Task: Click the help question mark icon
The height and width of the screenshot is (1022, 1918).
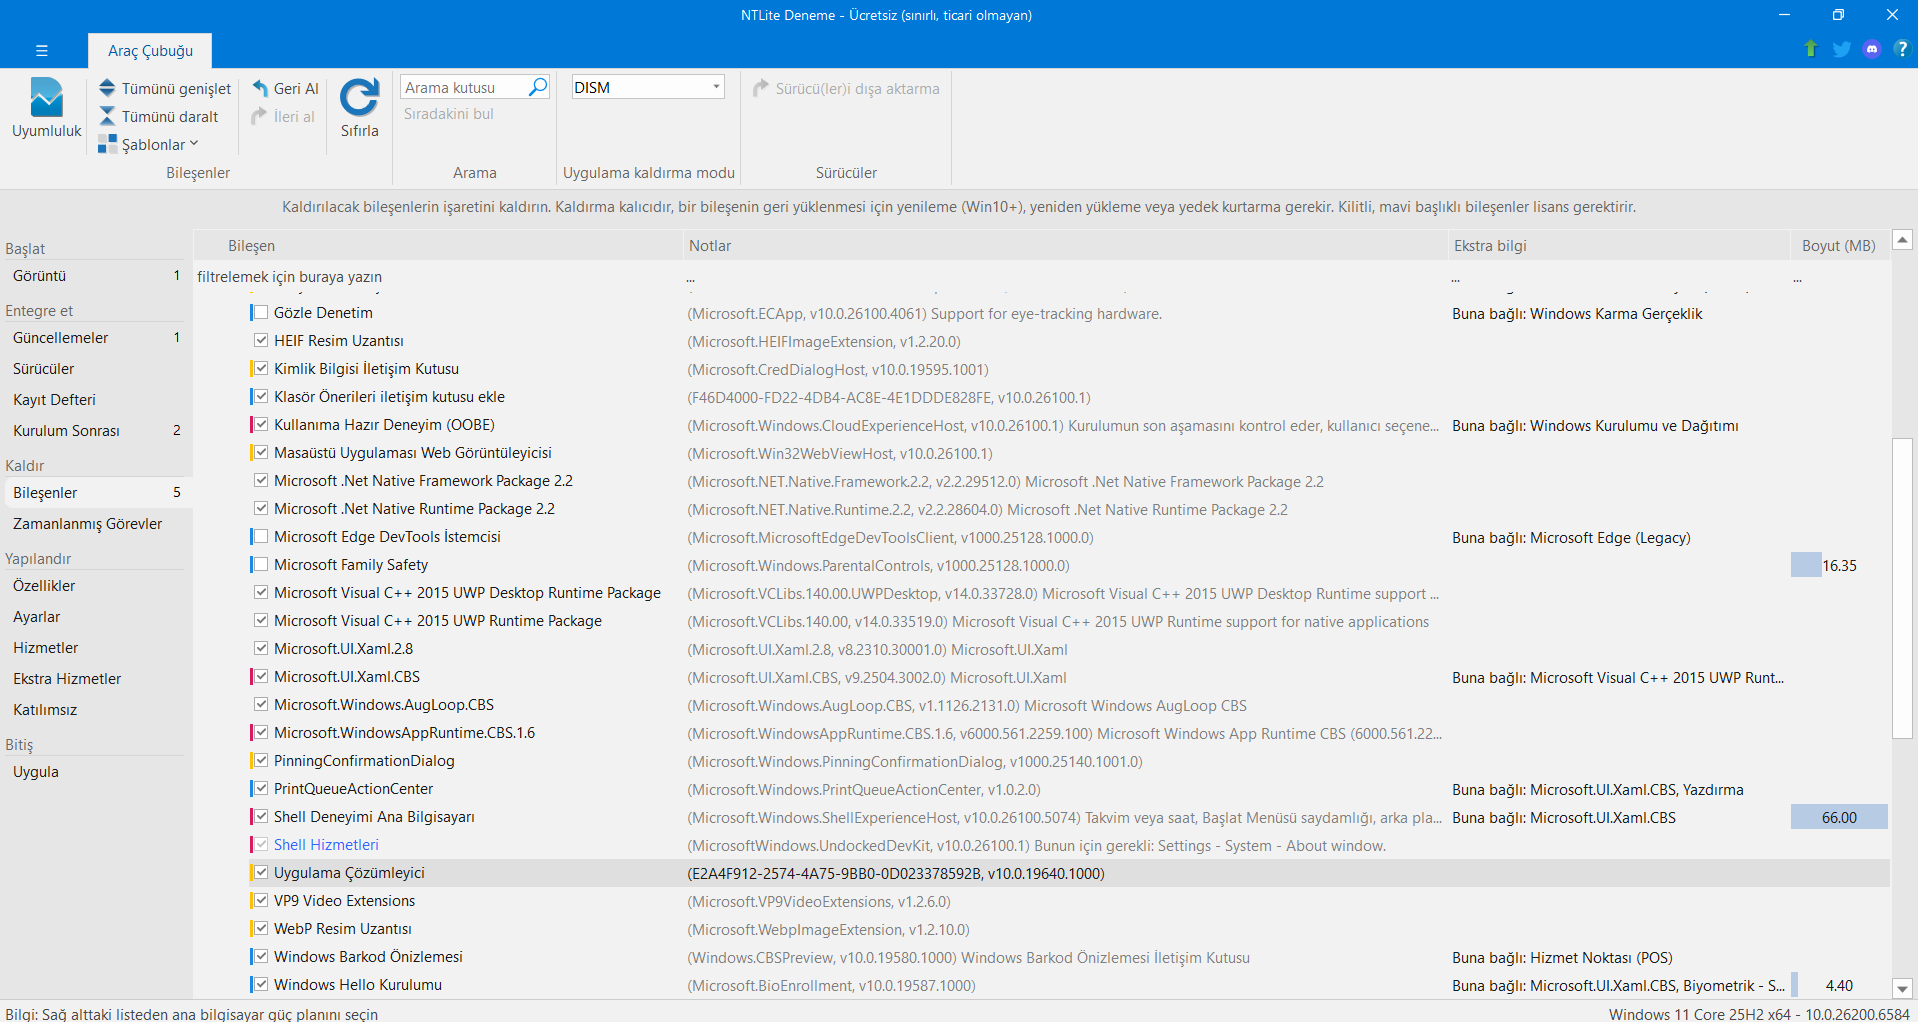Action: pyautogui.click(x=1901, y=49)
